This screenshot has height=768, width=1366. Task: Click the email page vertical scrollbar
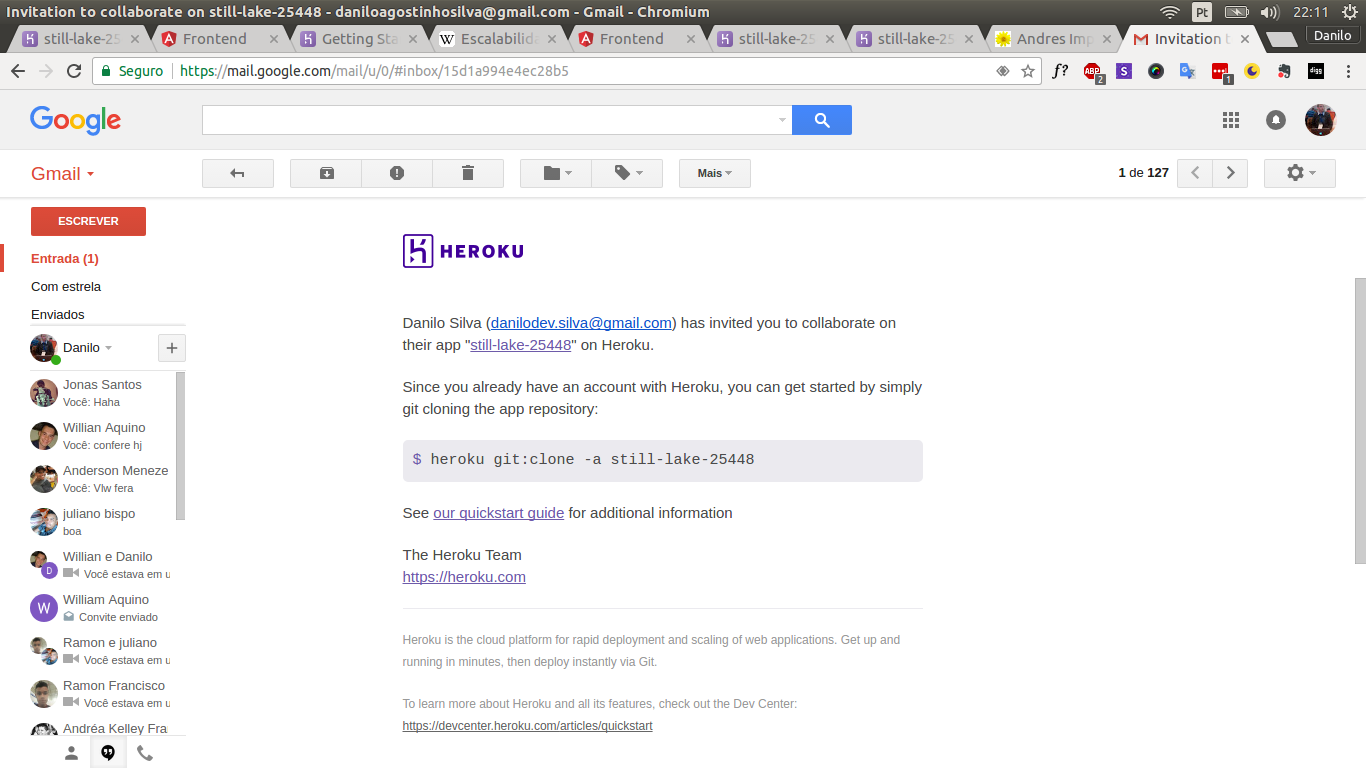tap(1360, 420)
